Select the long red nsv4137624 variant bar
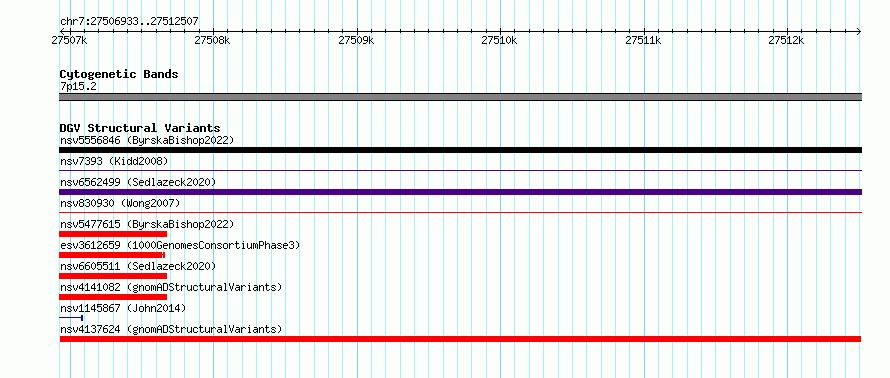 tap(460, 339)
